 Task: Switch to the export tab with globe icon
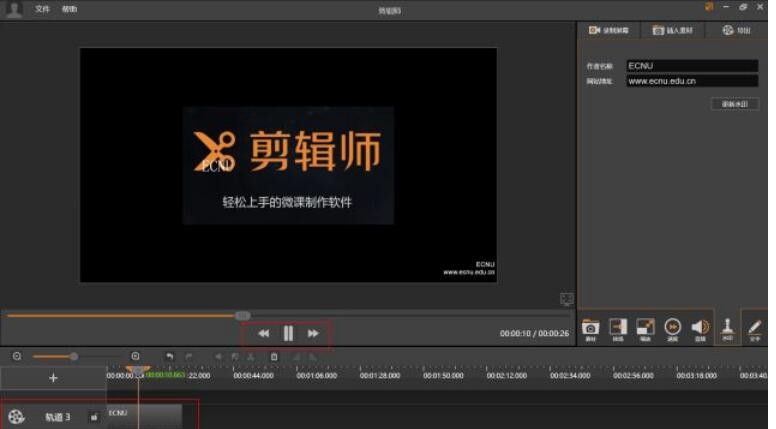point(736,30)
